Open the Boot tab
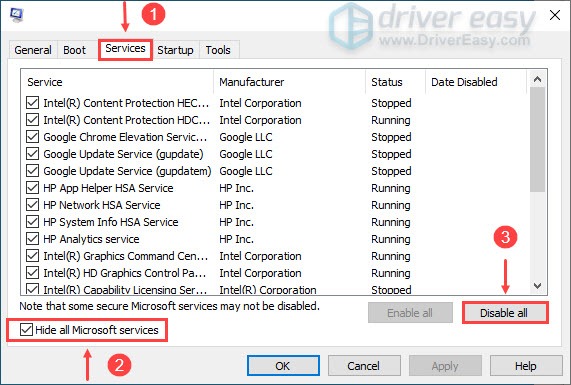The width and height of the screenshot is (571, 385). (74, 50)
